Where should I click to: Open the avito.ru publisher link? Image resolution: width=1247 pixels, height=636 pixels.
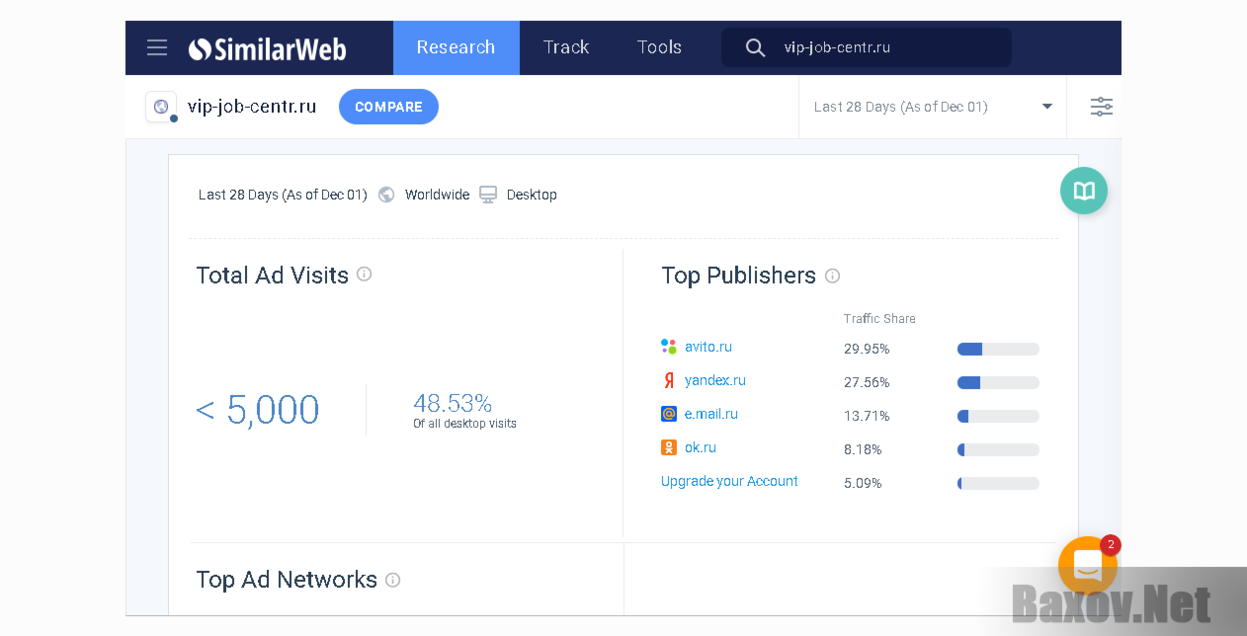pyautogui.click(x=708, y=347)
